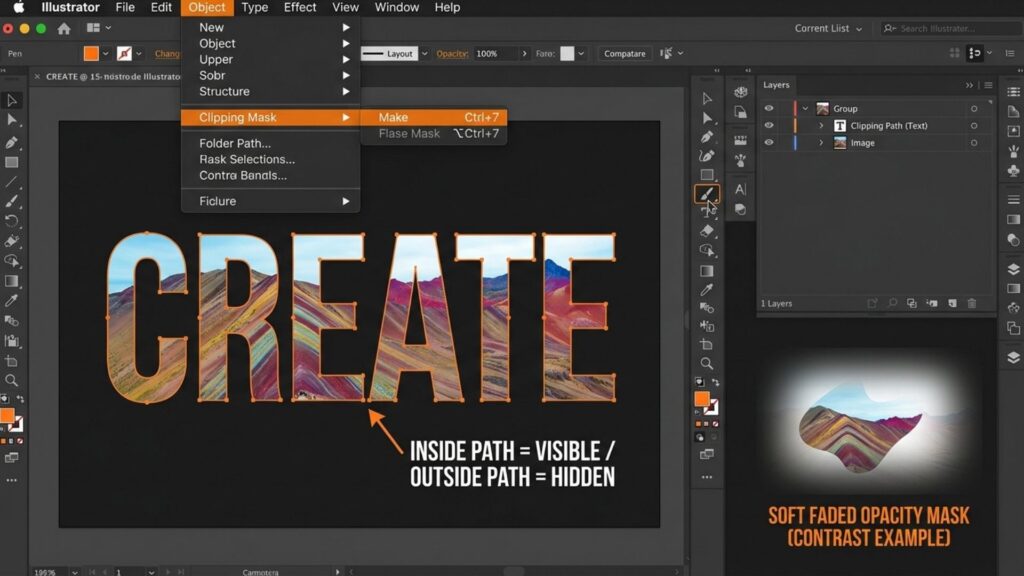Activate the Paintbrush tool in left toolbar
This screenshot has height=576, width=1024.
click(x=12, y=202)
